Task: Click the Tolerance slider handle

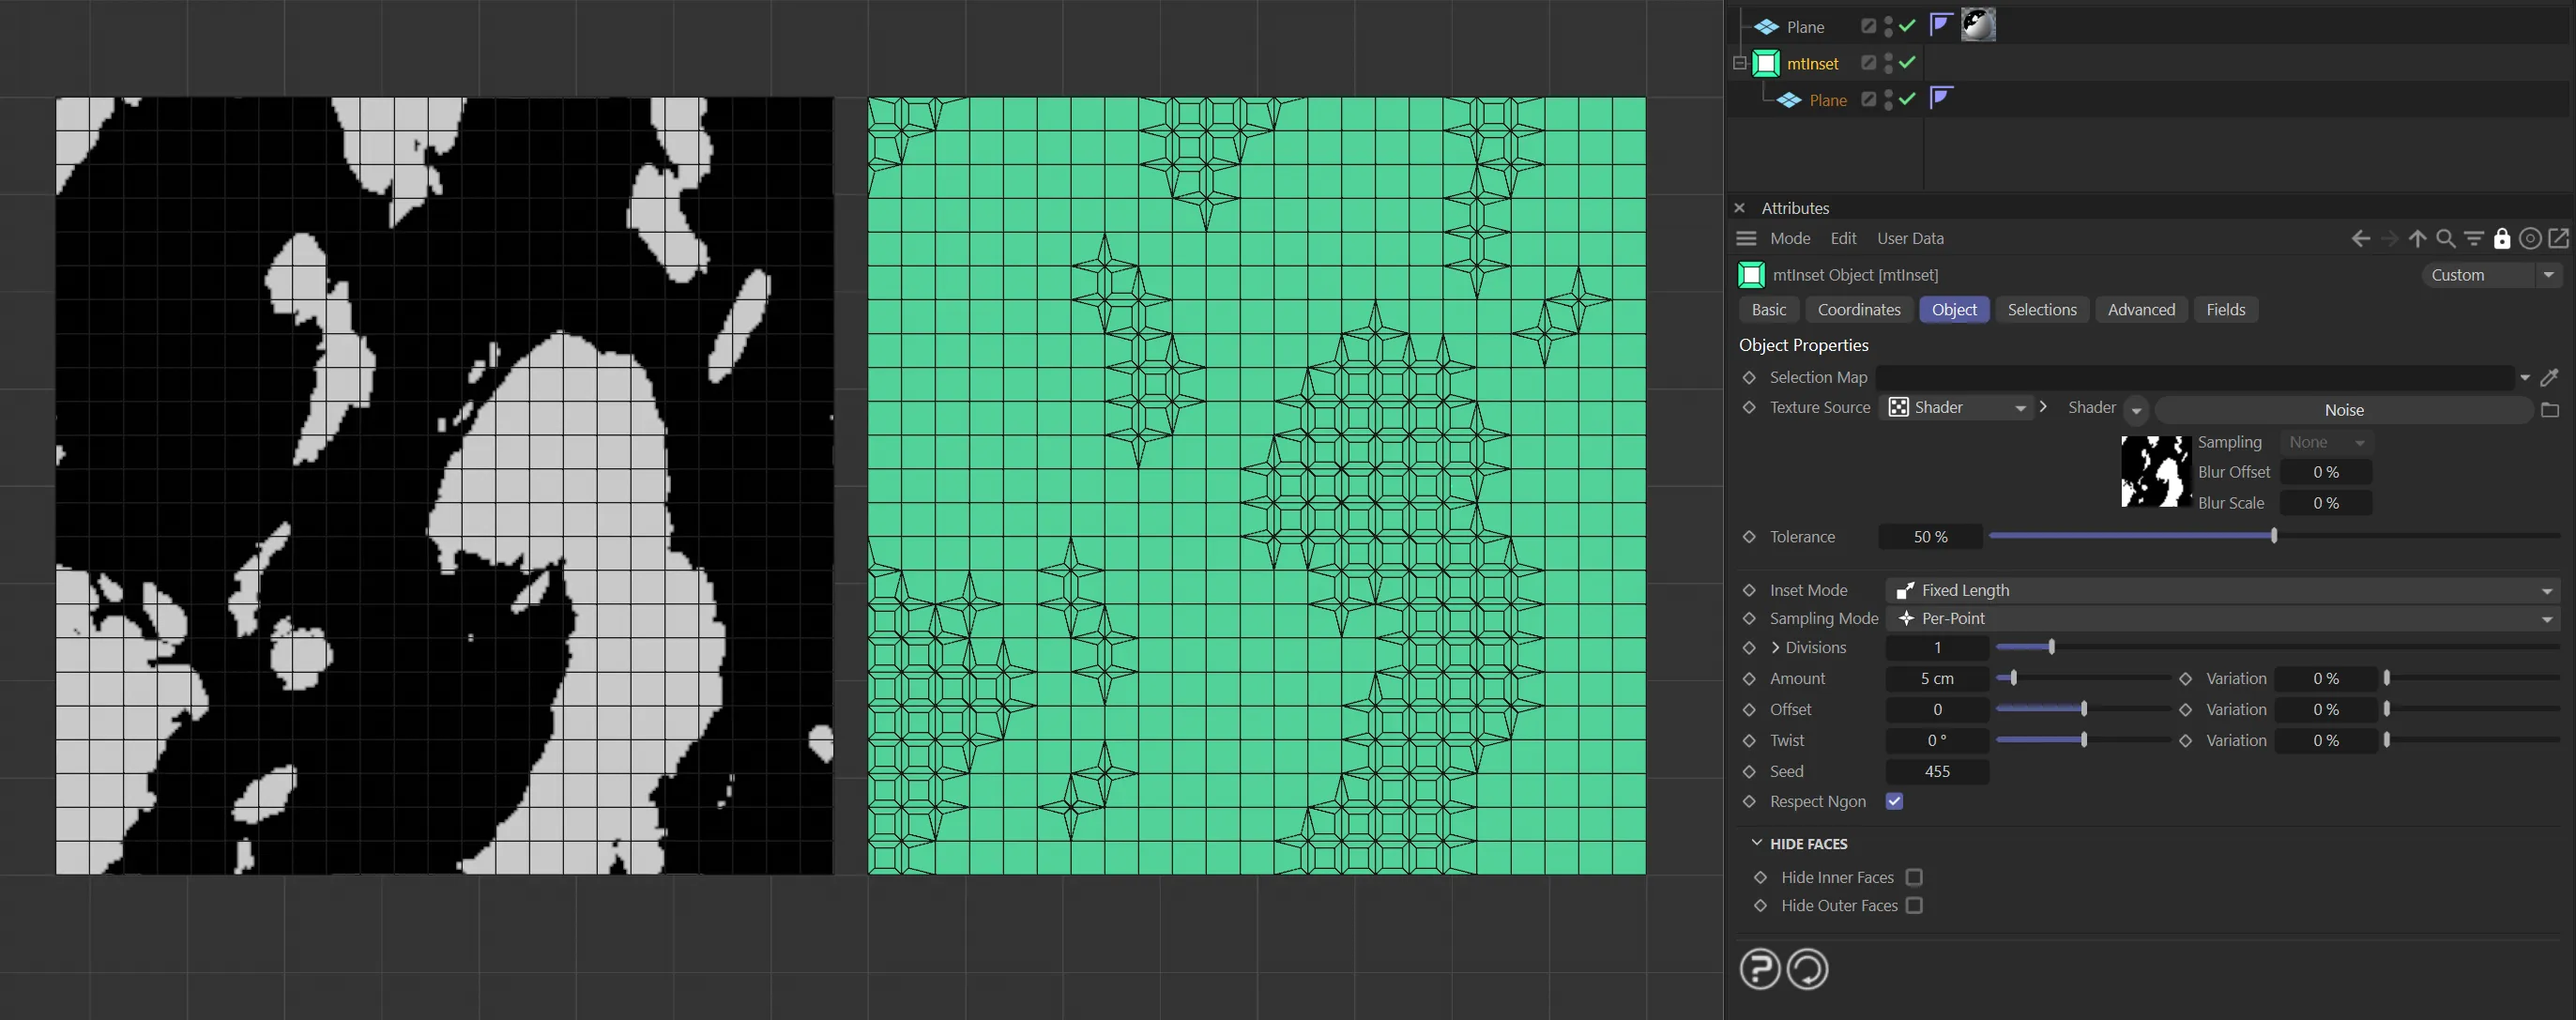Action: pyautogui.click(x=2273, y=536)
